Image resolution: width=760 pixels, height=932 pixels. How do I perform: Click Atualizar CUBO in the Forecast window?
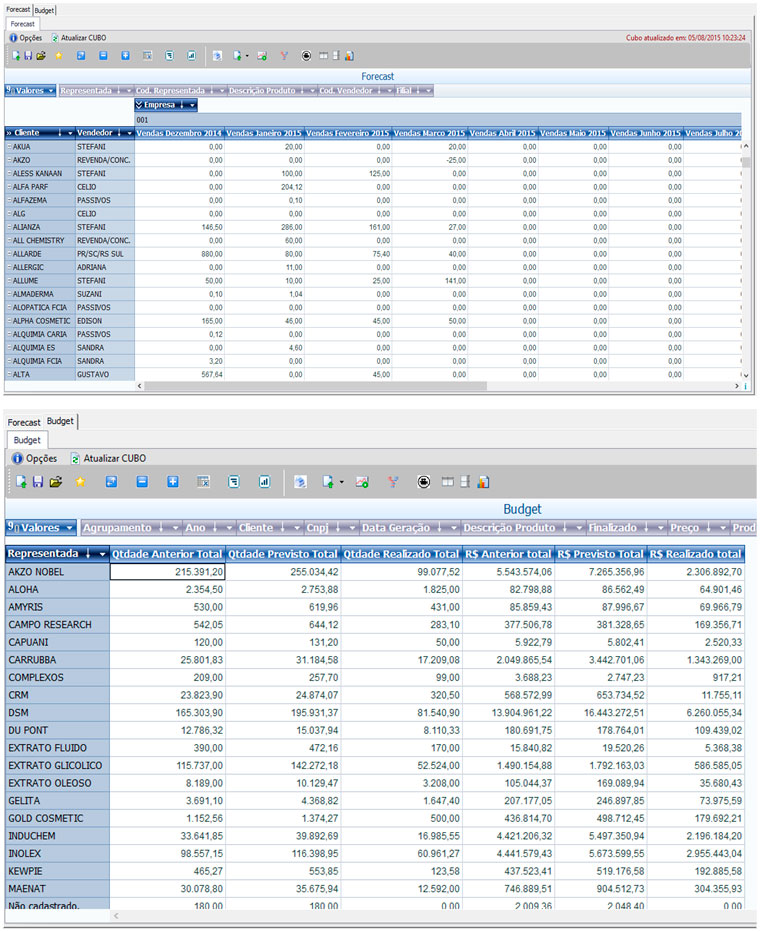pyautogui.click(x=78, y=37)
